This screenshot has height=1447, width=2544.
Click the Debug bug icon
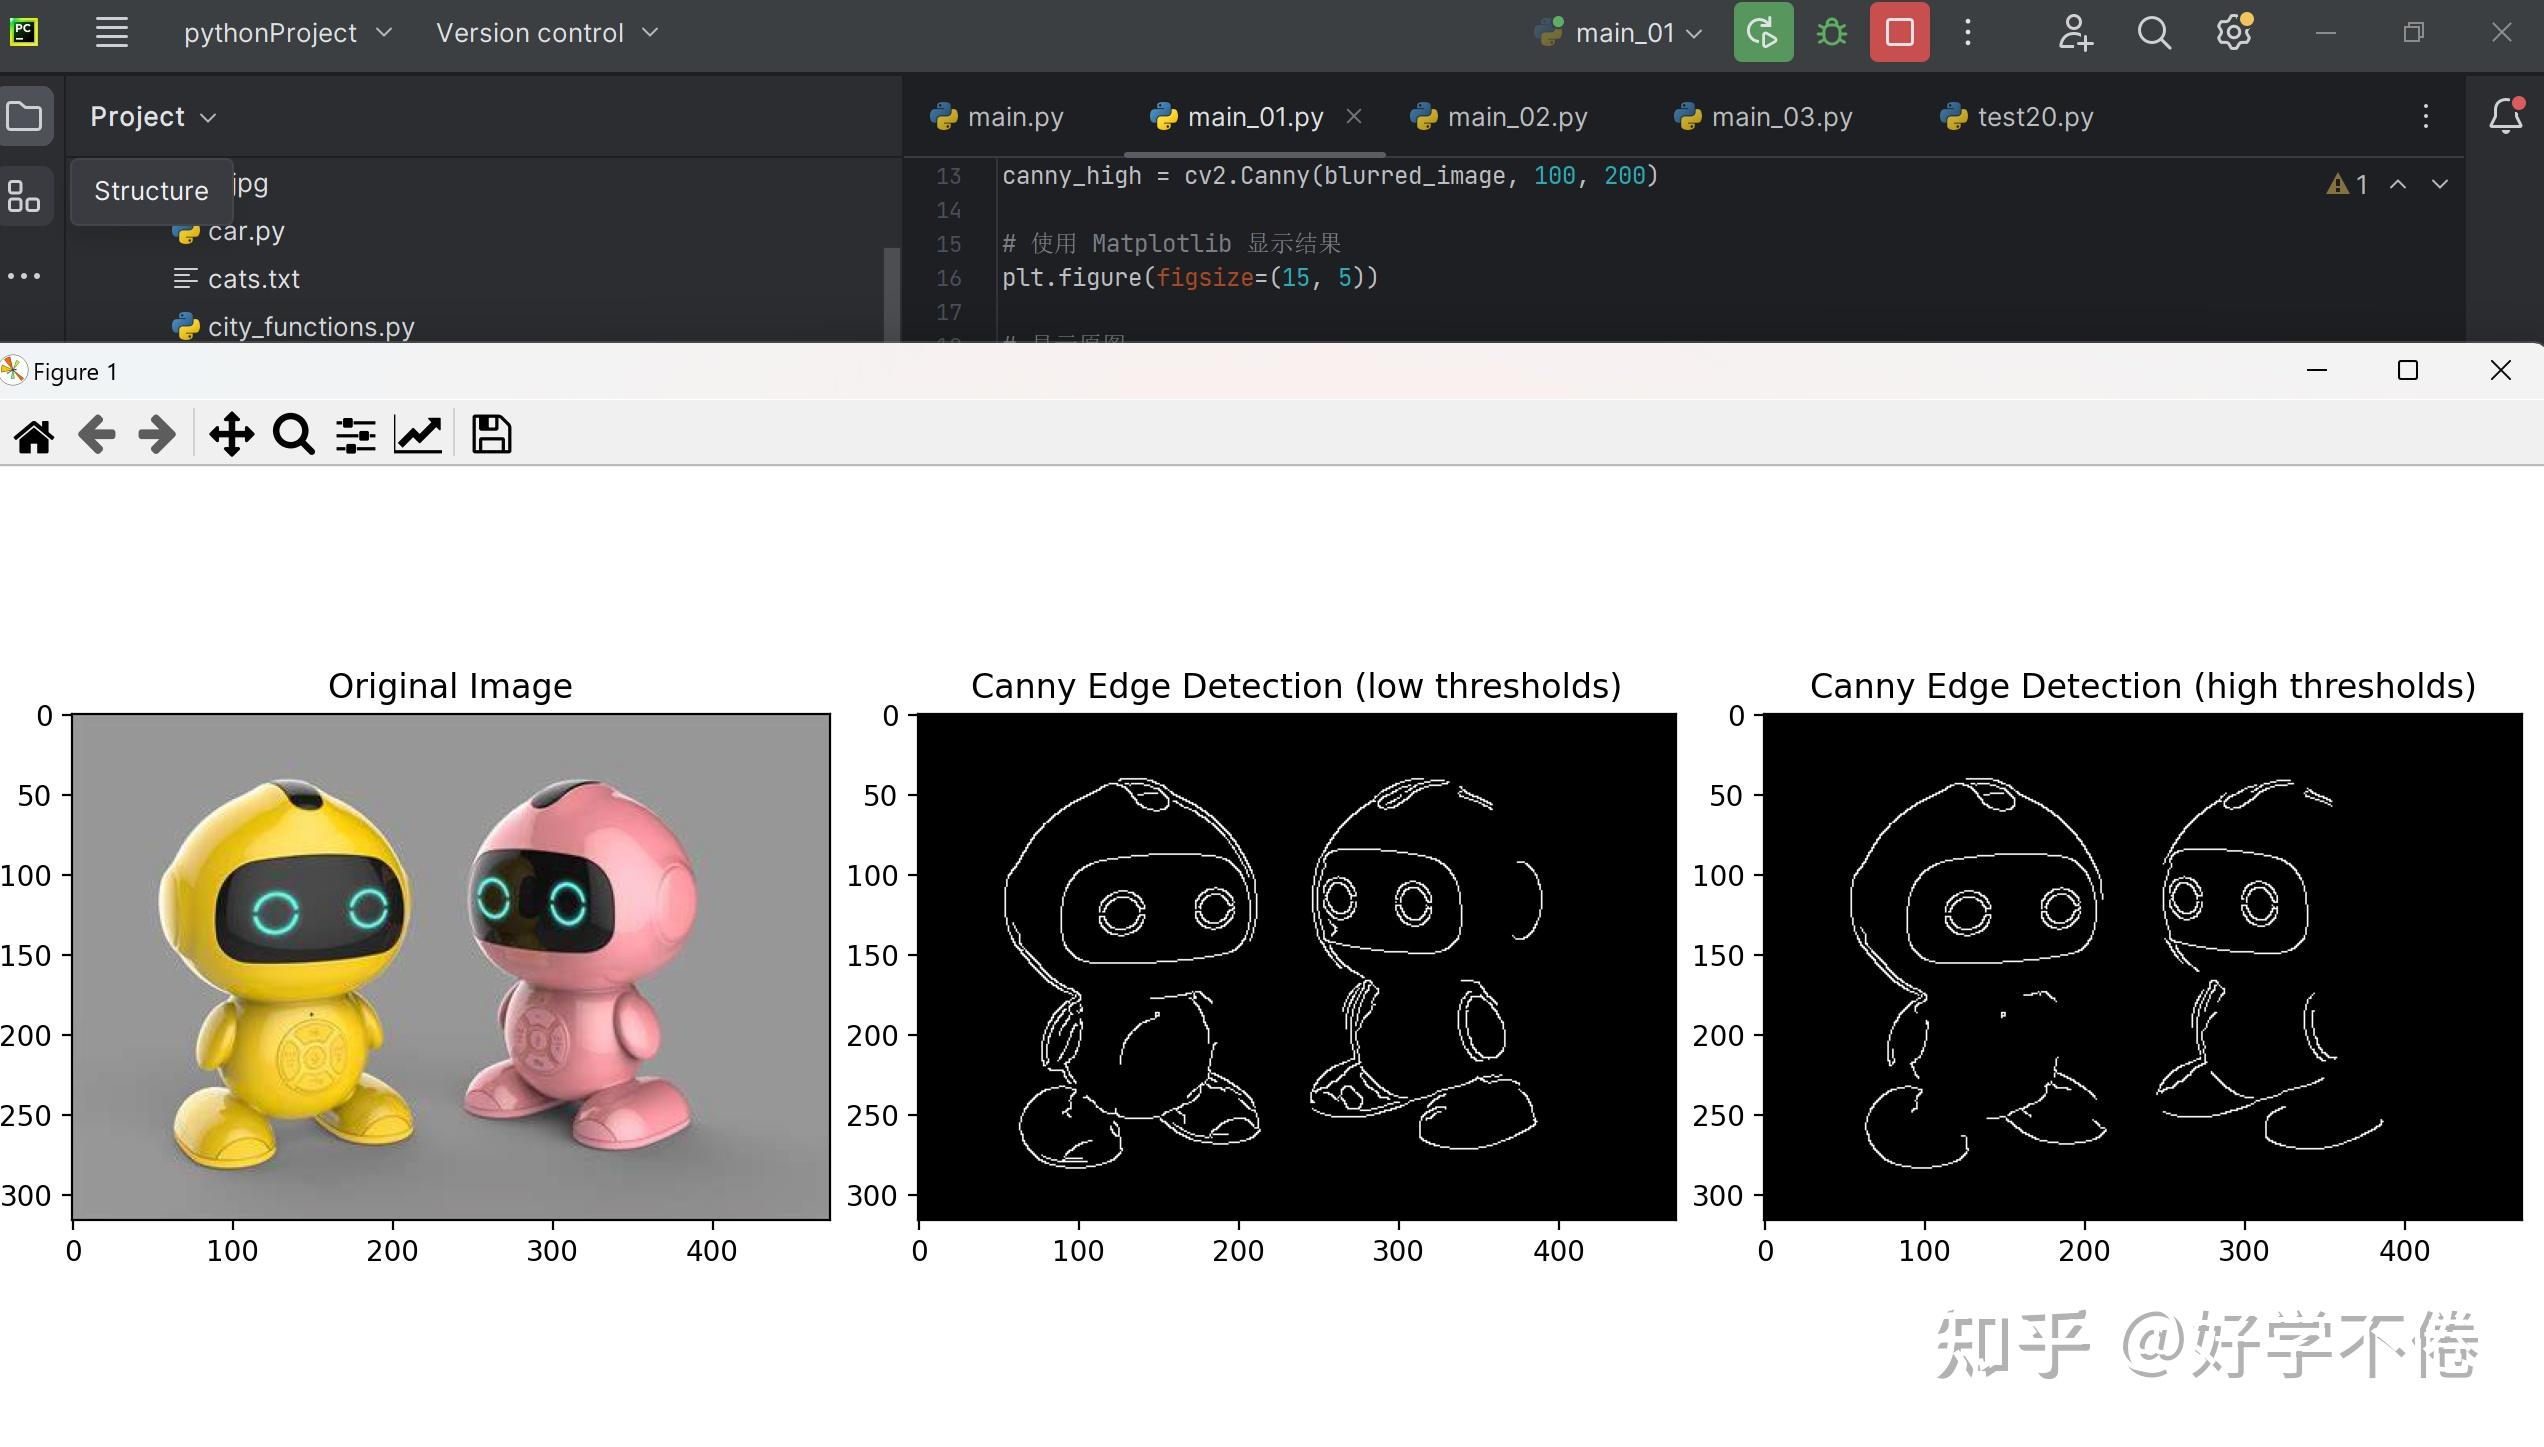click(1831, 33)
